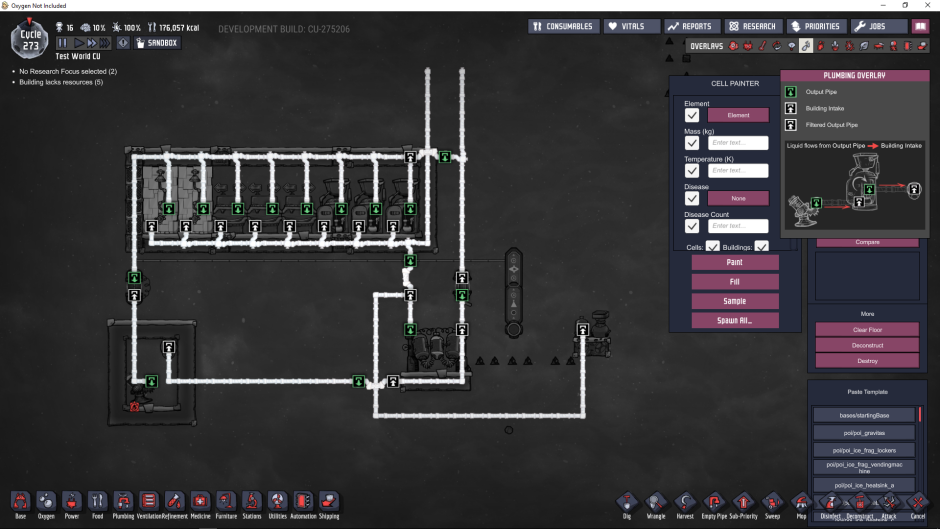Click the Temperature input field
This screenshot has width=940, height=529.
coord(738,170)
